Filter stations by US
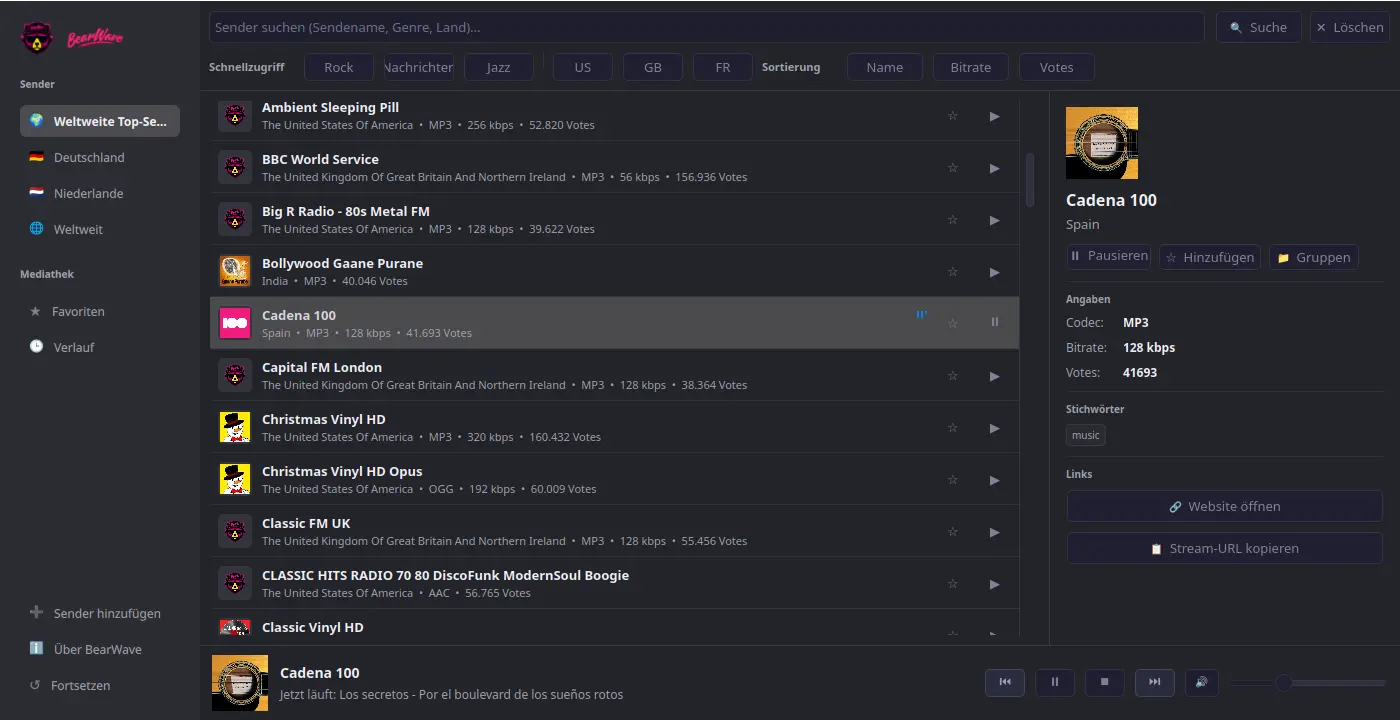 583,67
